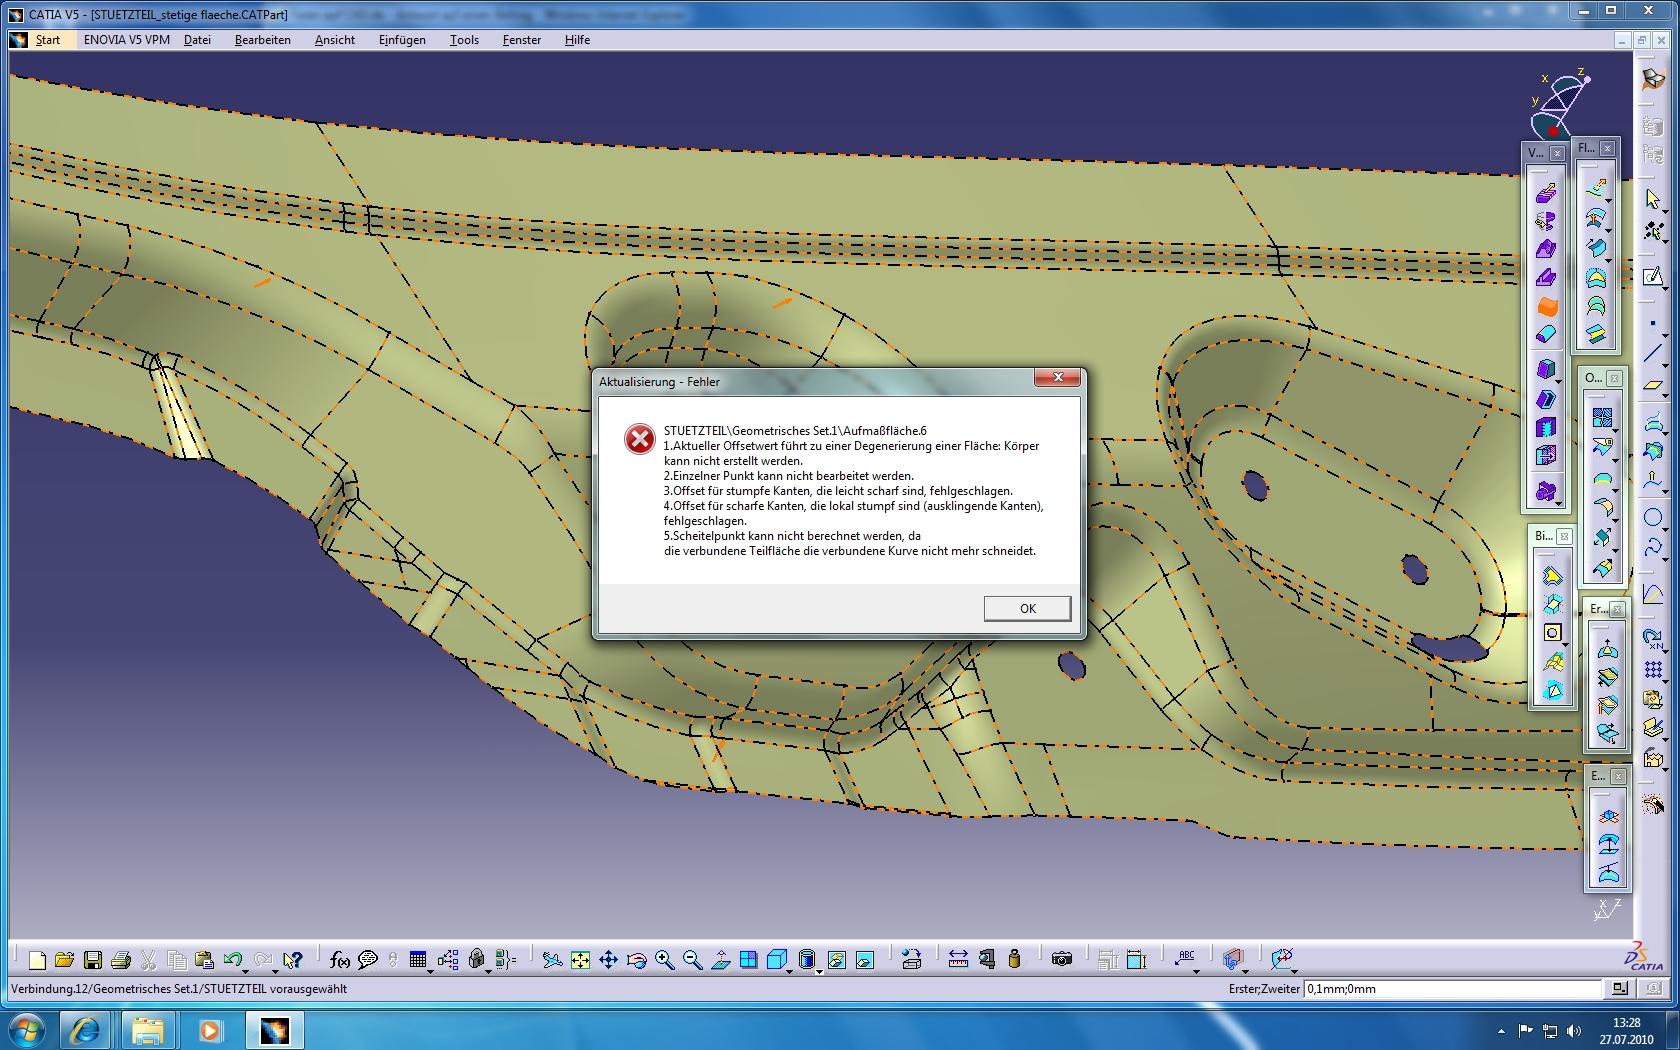Click the Select arrow tool
1680x1050 pixels.
click(1653, 199)
